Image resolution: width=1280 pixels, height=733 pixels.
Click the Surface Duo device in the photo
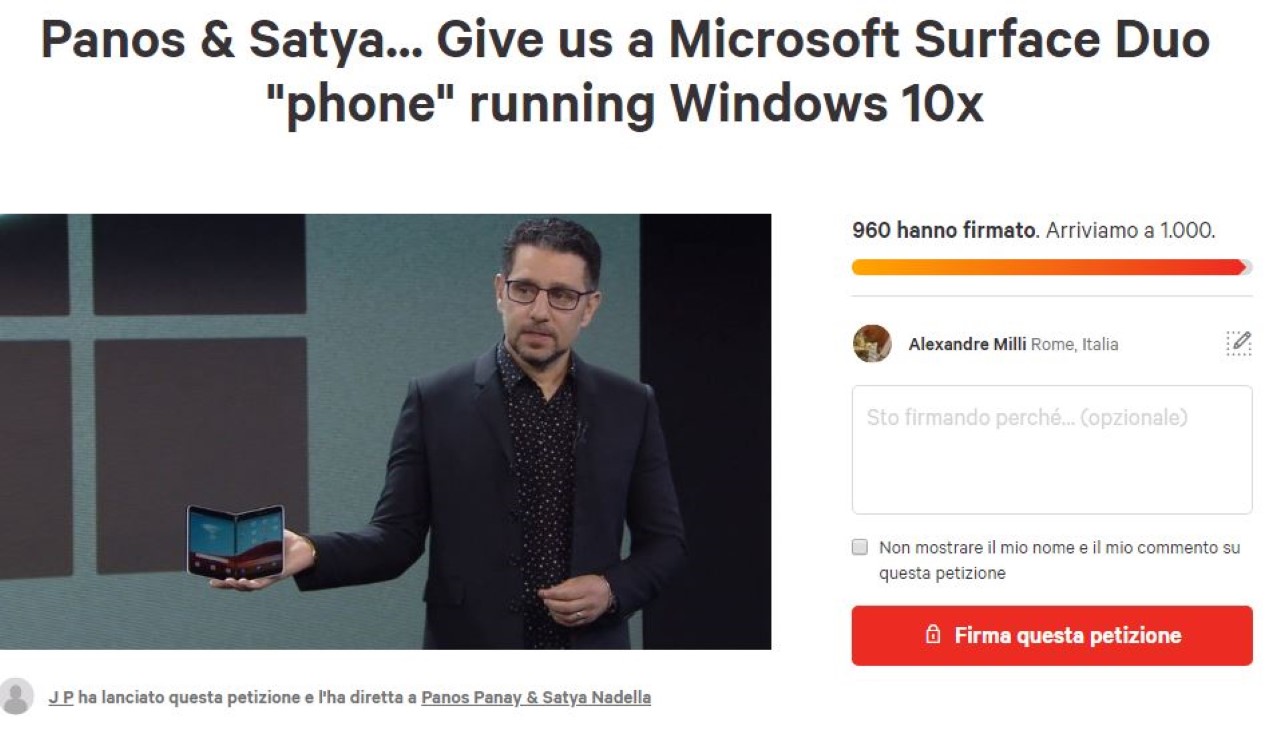tap(236, 542)
